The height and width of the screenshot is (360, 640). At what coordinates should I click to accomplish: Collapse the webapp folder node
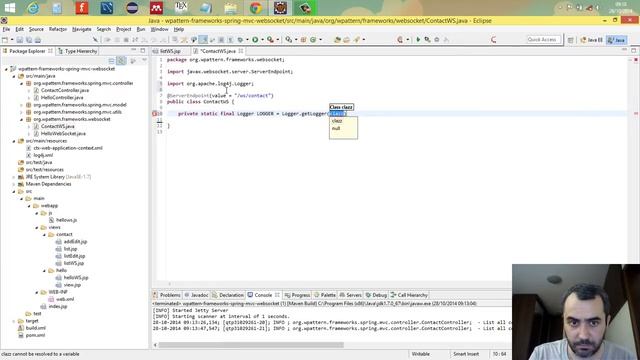[29, 206]
